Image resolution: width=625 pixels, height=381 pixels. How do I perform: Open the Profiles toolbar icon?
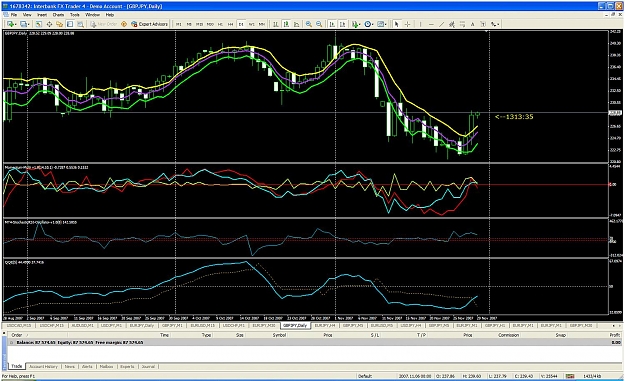24,24
